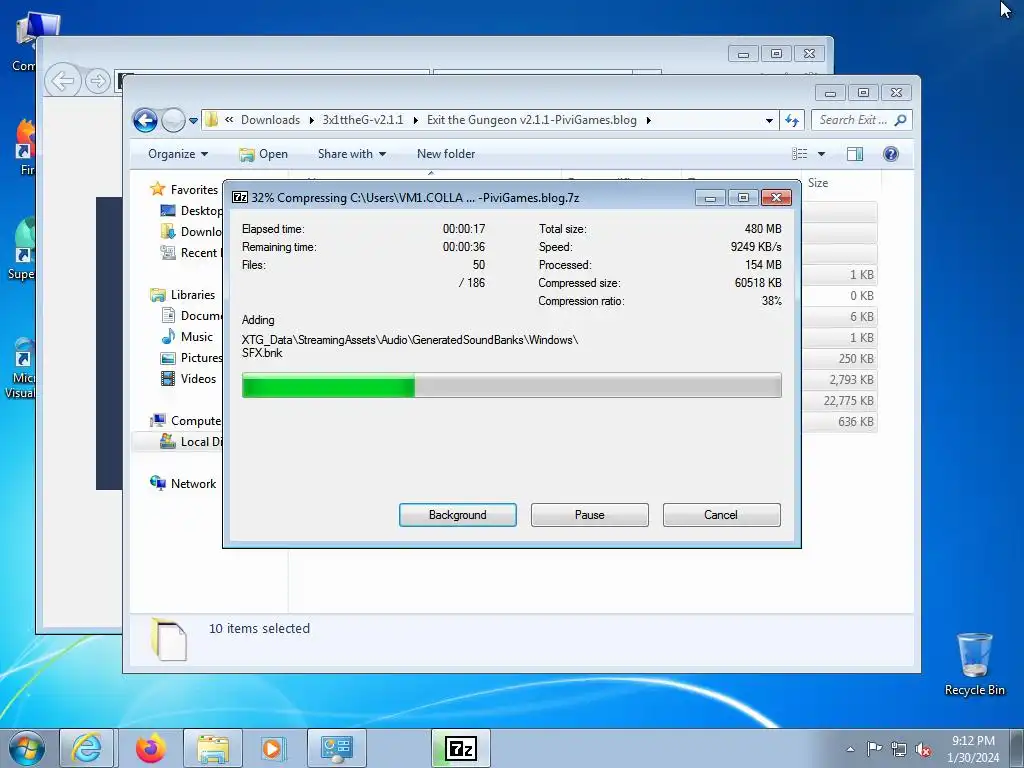The width and height of the screenshot is (1024, 768).
Task: Open Control Panel taskbar button
Action: 337,748
